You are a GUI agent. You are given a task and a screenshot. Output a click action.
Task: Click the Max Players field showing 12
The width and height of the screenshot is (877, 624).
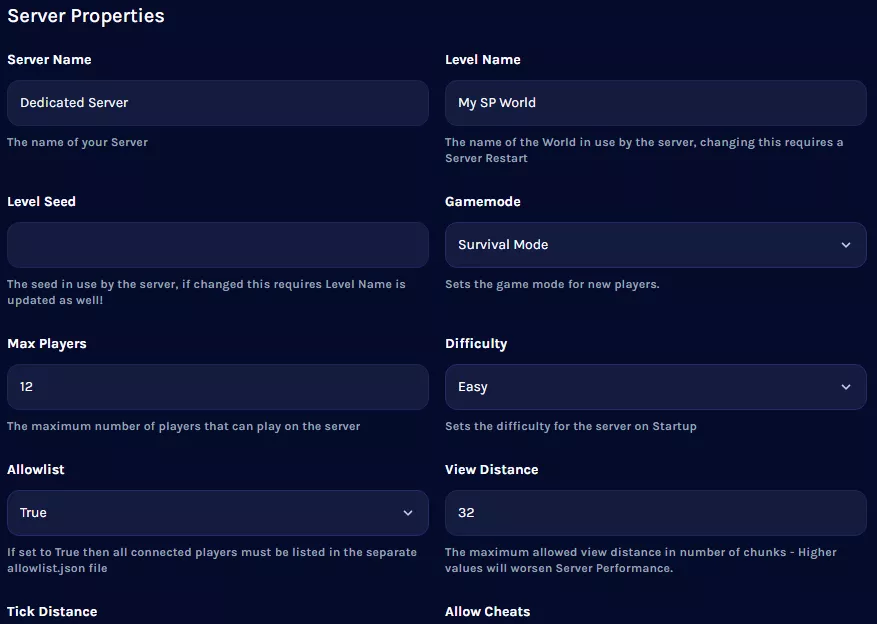click(218, 387)
